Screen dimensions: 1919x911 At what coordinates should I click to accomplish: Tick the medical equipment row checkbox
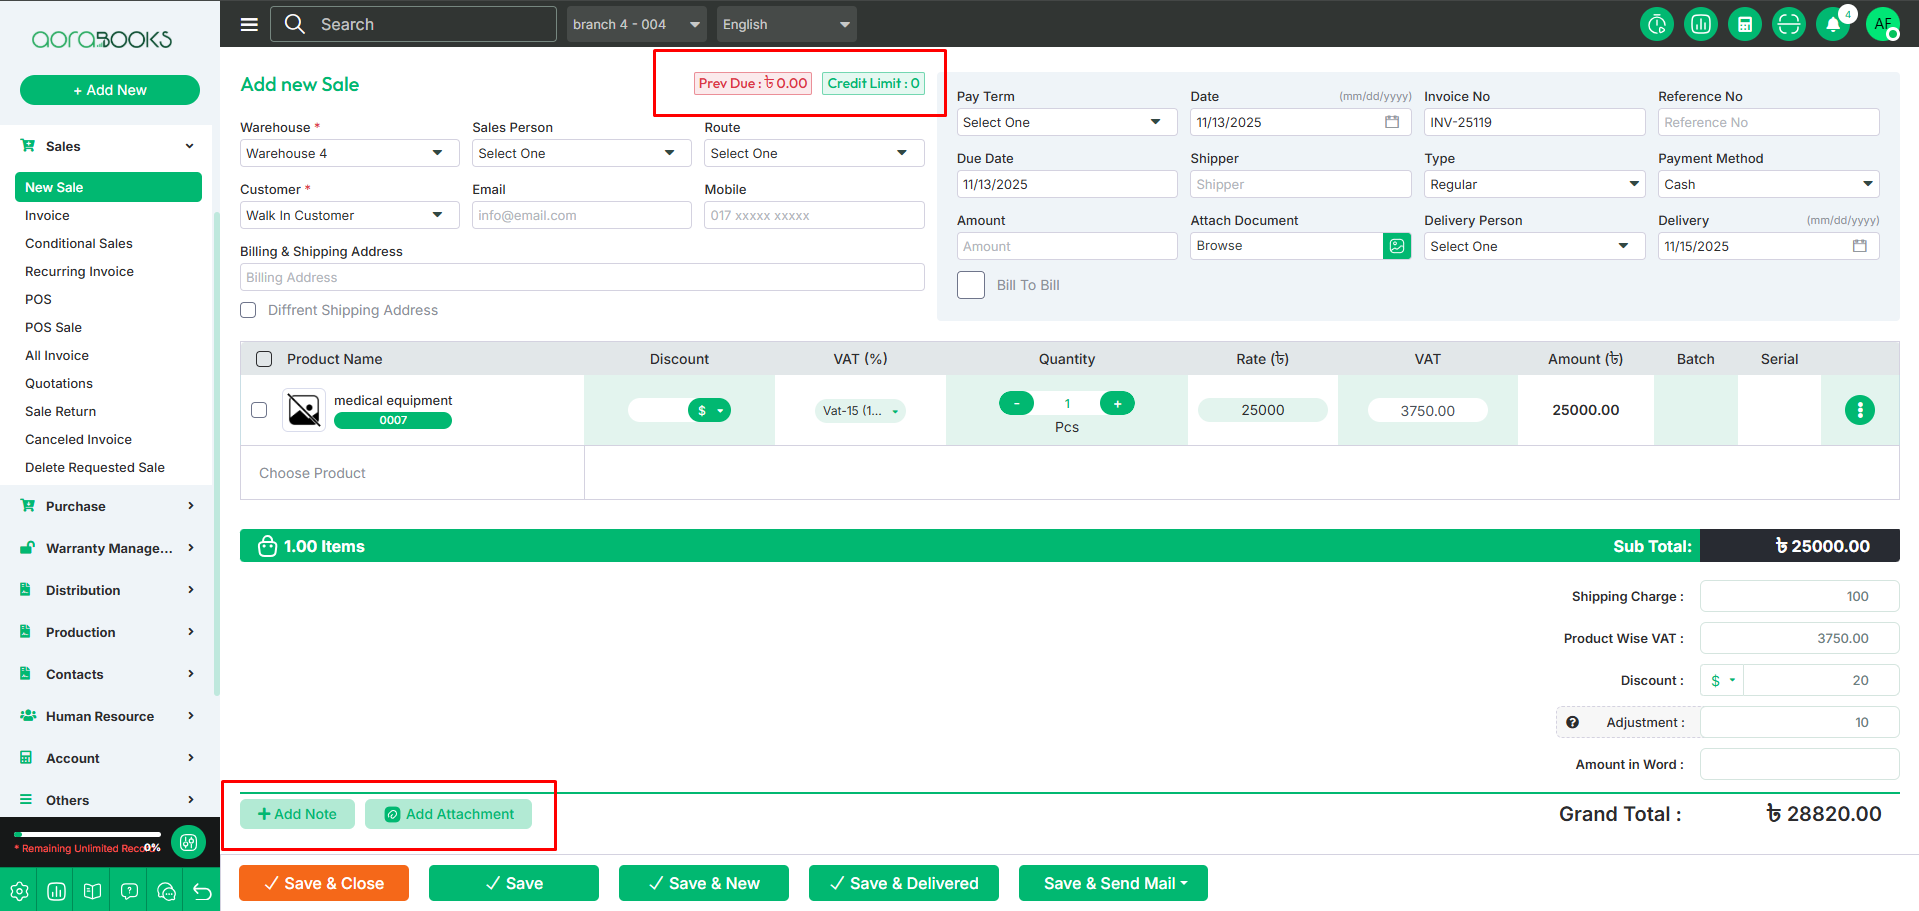(259, 410)
